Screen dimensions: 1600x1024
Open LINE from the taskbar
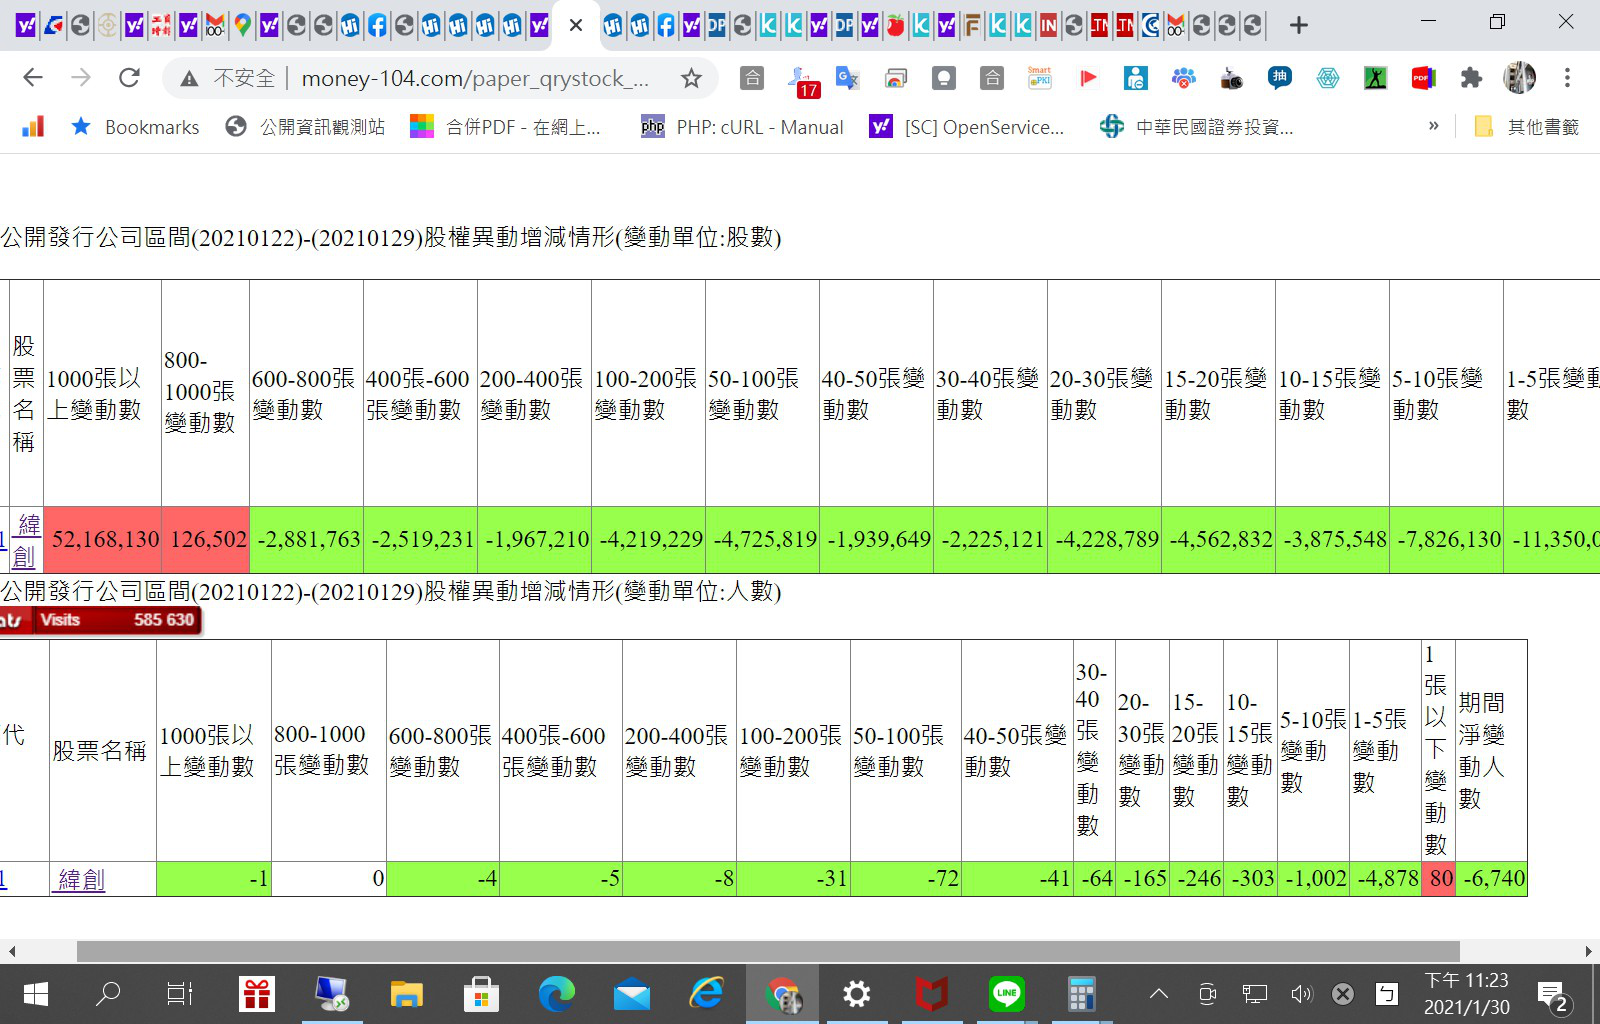coord(1006,994)
